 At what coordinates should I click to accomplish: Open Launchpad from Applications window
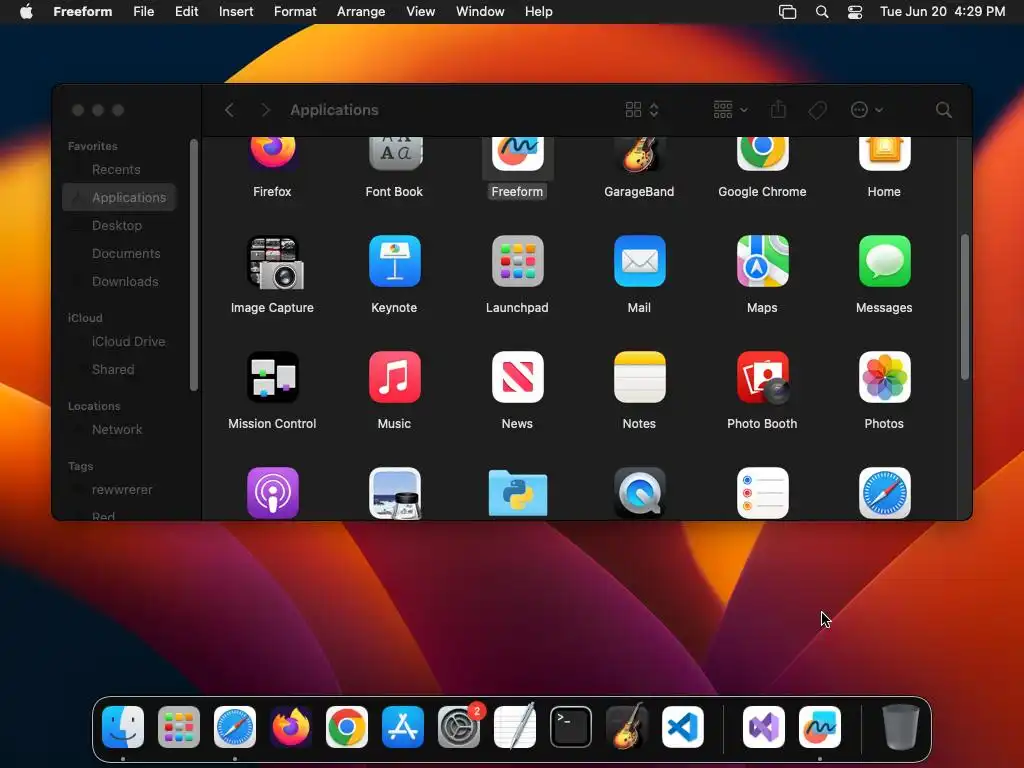click(517, 261)
